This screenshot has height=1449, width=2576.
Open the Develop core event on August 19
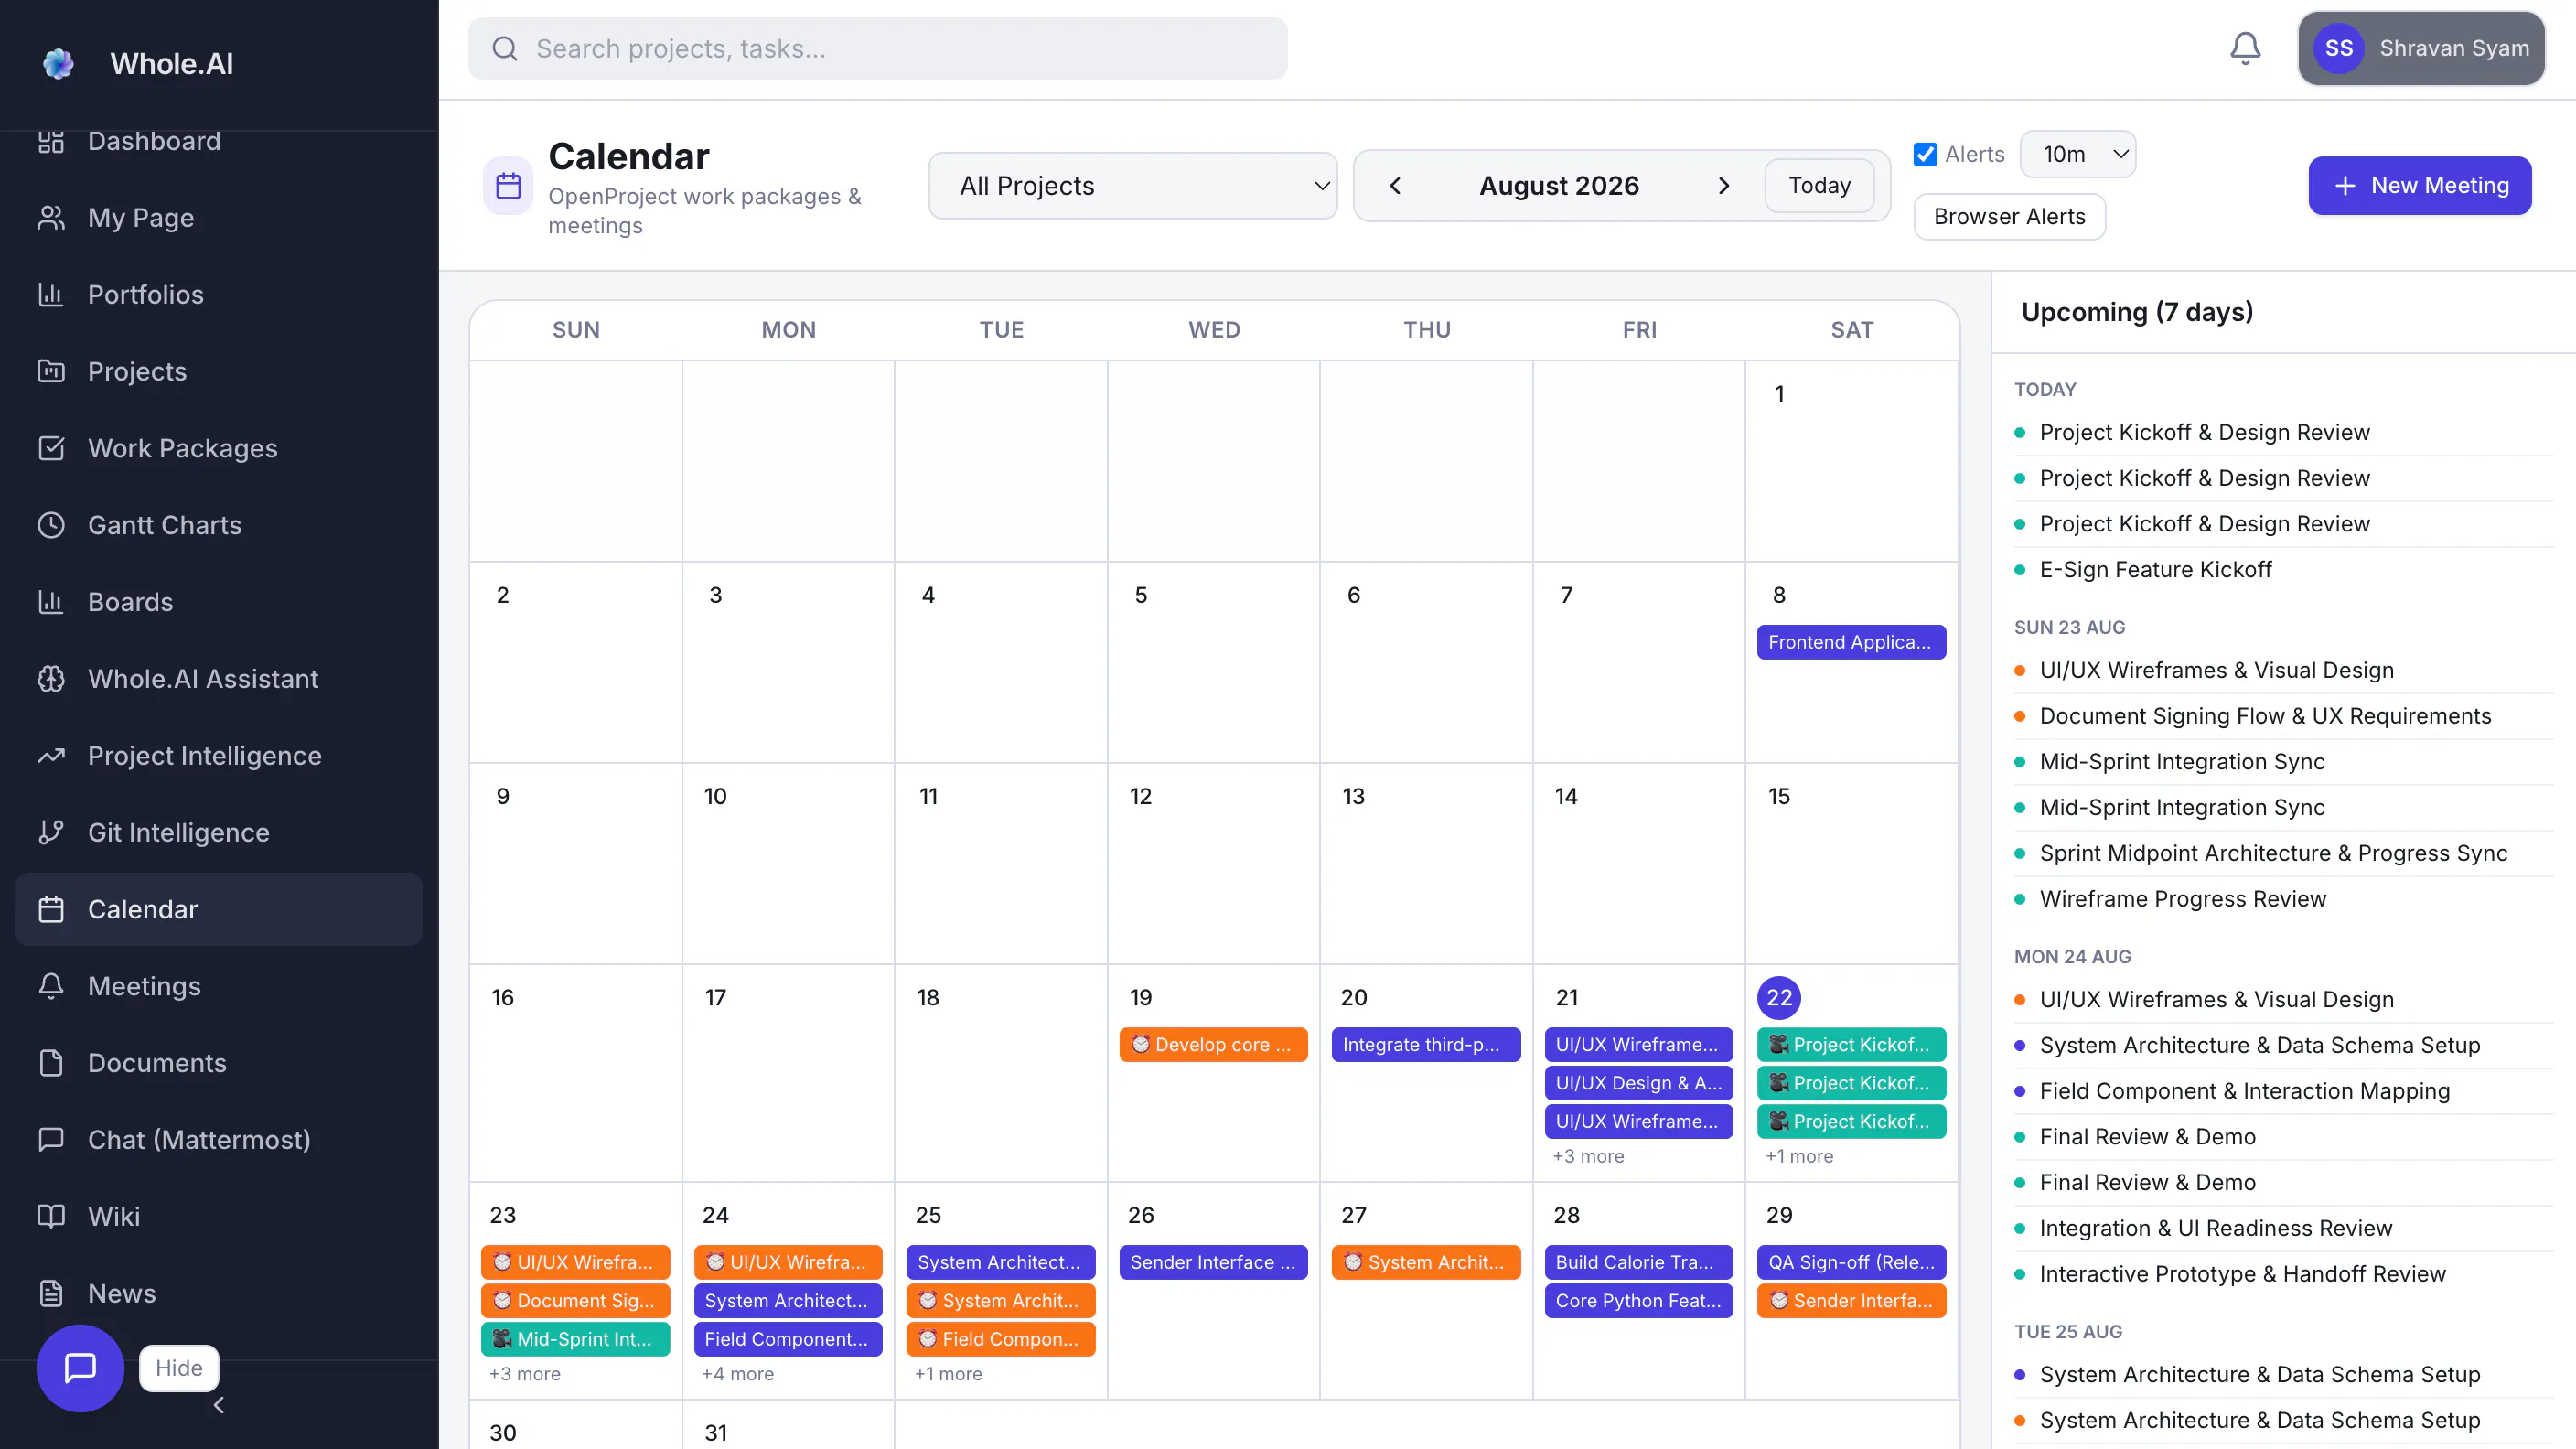click(x=1214, y=1045)
